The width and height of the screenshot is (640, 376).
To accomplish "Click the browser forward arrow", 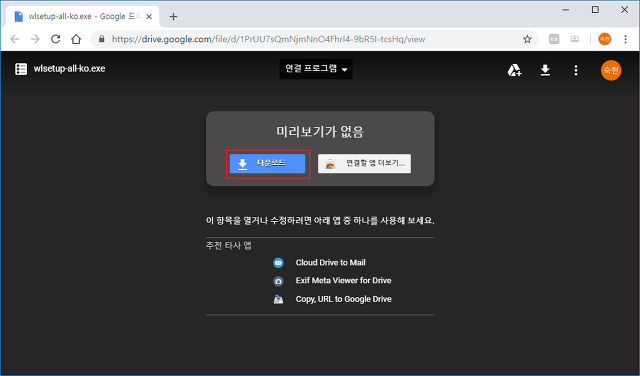I will [35, 39].
